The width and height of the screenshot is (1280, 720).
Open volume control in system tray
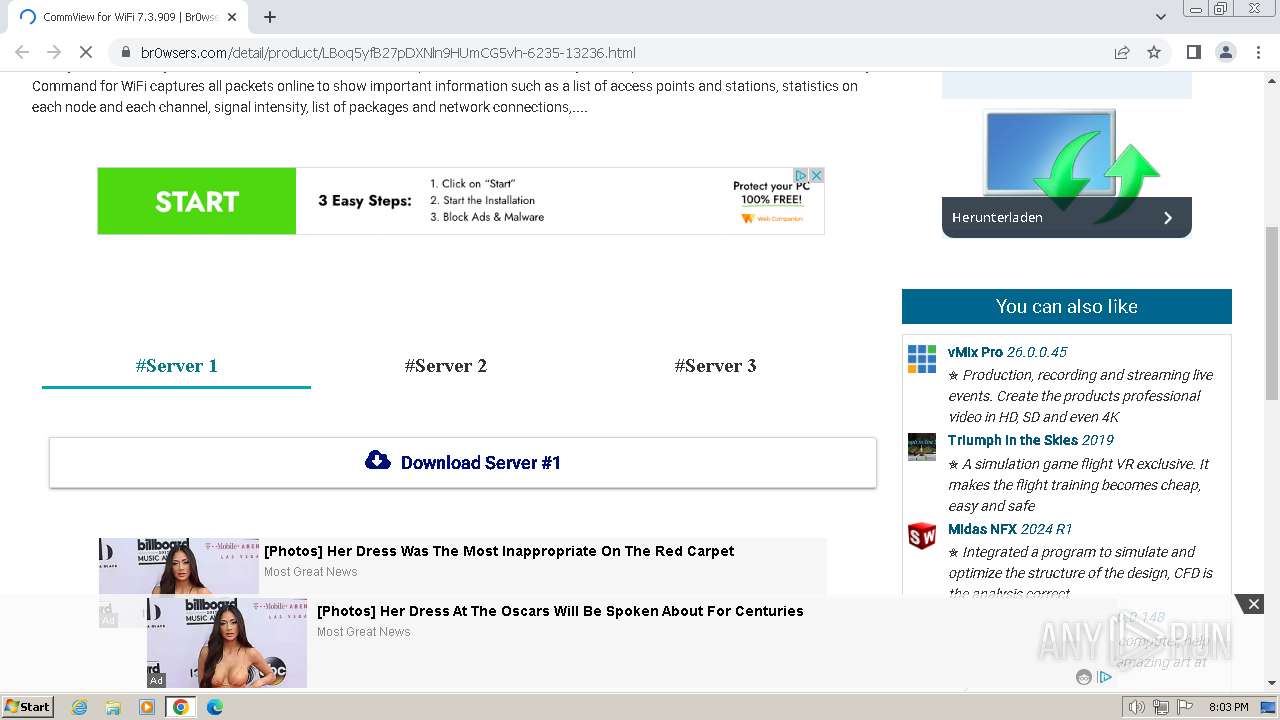1137,707
